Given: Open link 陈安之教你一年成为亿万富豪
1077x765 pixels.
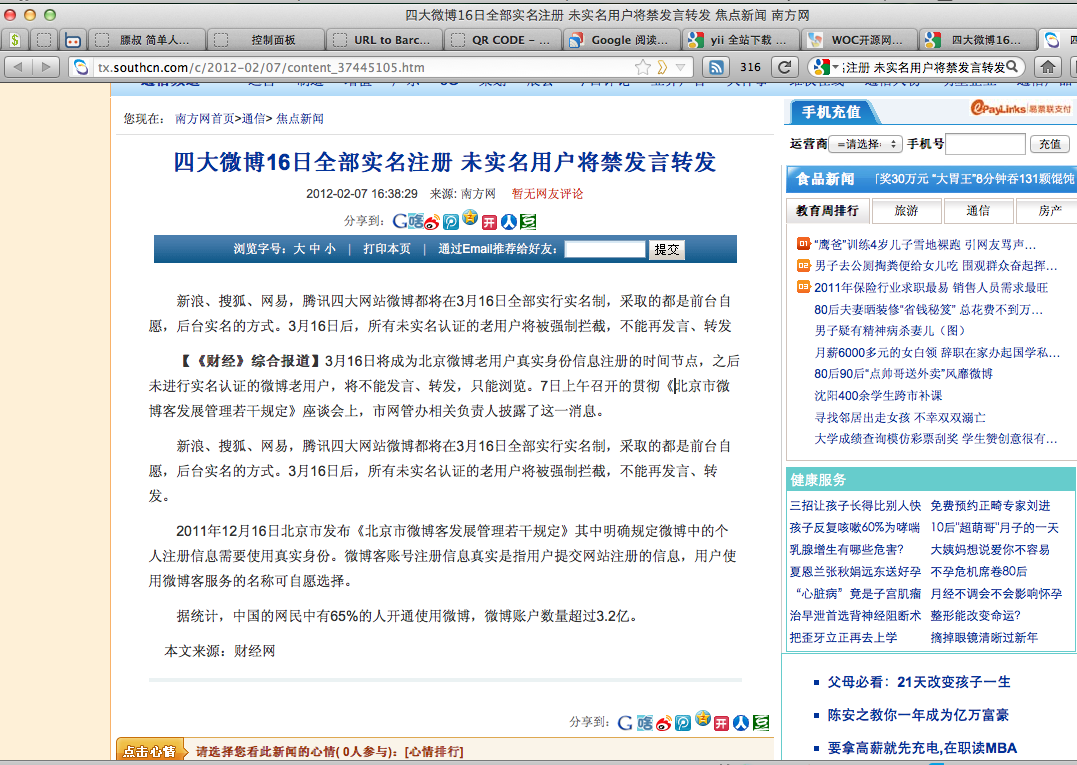Looking at the screenshot, I should (x=918, y=715).
